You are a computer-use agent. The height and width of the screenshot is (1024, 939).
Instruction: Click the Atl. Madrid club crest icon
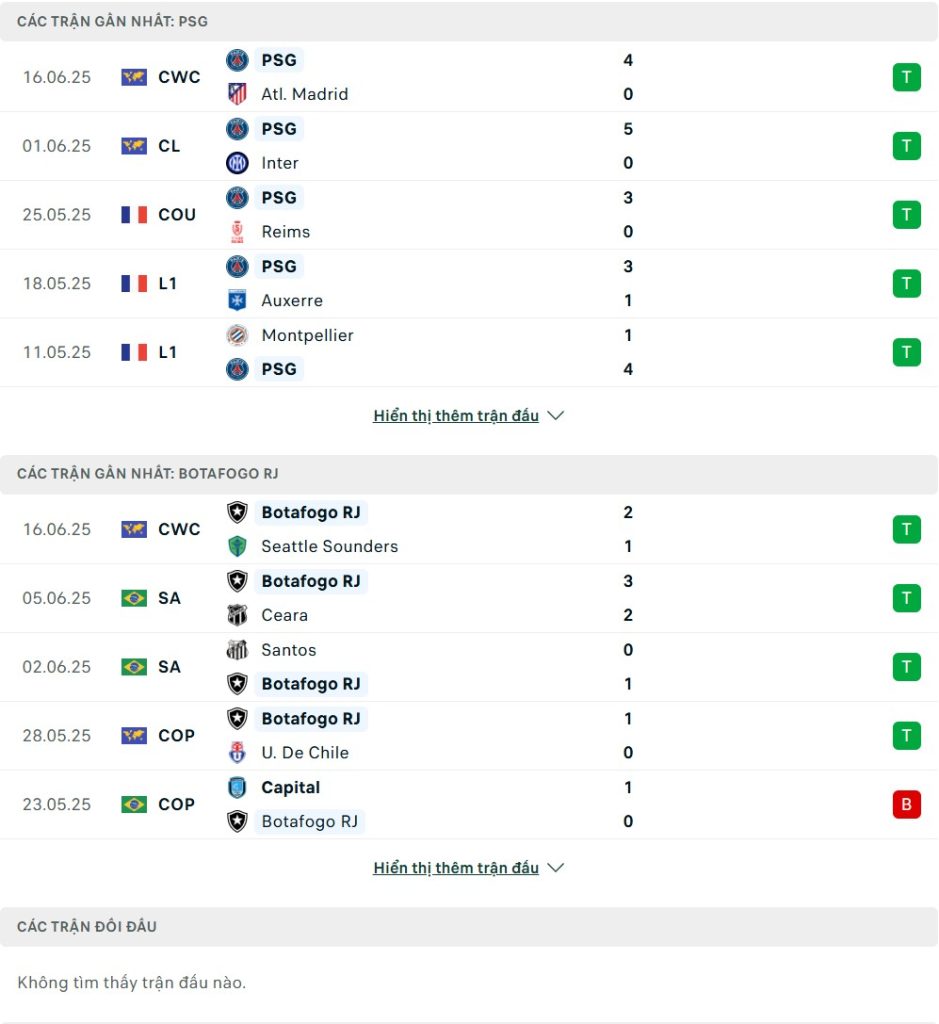coord(237,94)
